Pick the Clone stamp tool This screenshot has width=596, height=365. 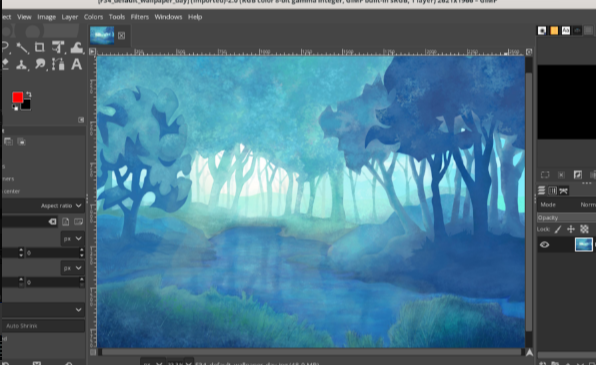(21, 65)
